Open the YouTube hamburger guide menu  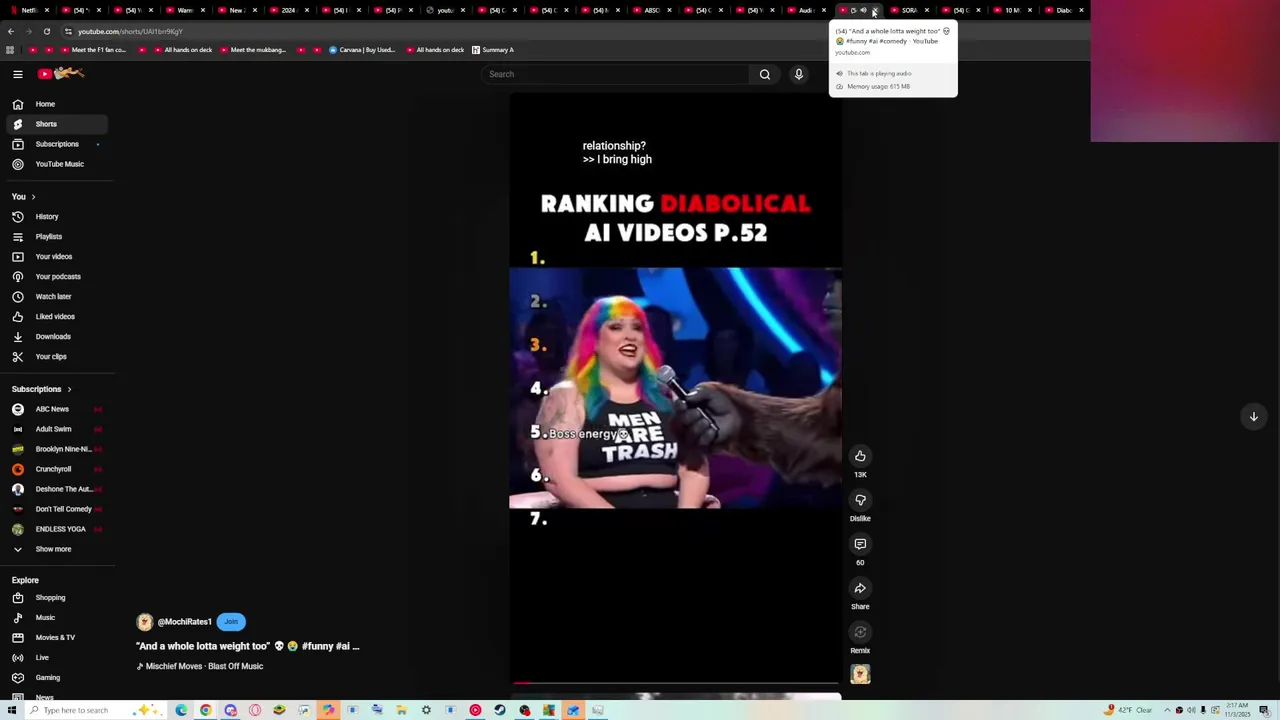pyautogui.click(x=17, y=74)
